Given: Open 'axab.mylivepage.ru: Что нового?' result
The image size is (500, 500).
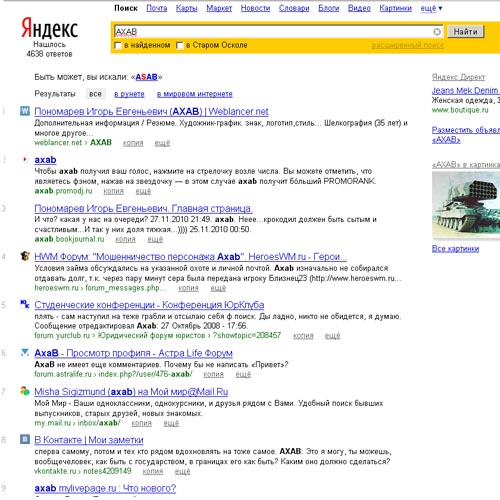Looking at the screenshot, I should pos(105,488).
